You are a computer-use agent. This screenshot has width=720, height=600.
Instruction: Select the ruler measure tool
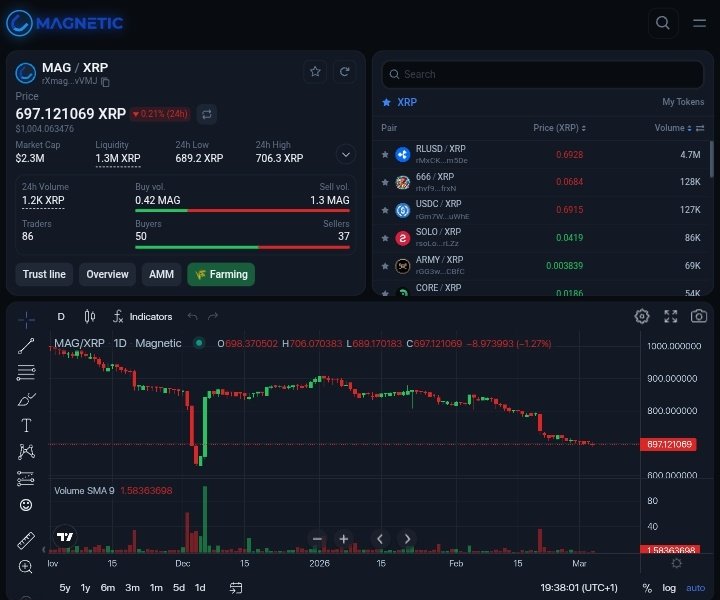tap(26, 540)
